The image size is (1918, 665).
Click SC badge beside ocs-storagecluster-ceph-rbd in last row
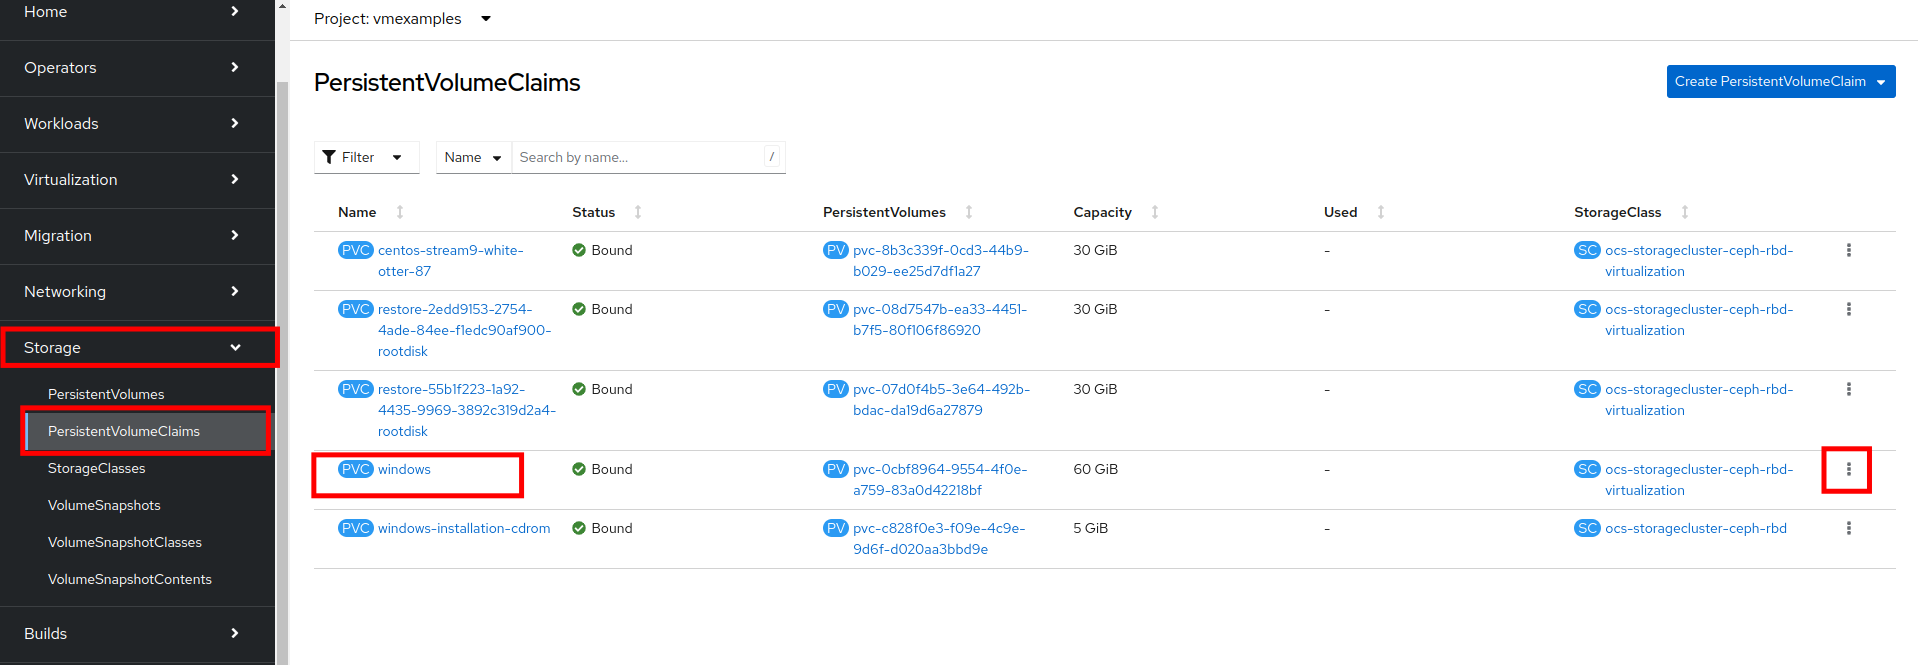(x=1587, y=528)
